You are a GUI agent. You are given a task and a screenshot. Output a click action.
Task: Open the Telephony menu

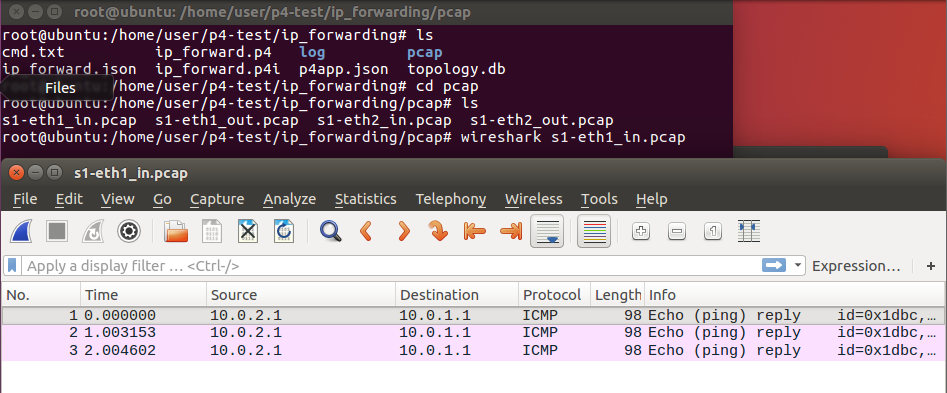tap(451, 199)
